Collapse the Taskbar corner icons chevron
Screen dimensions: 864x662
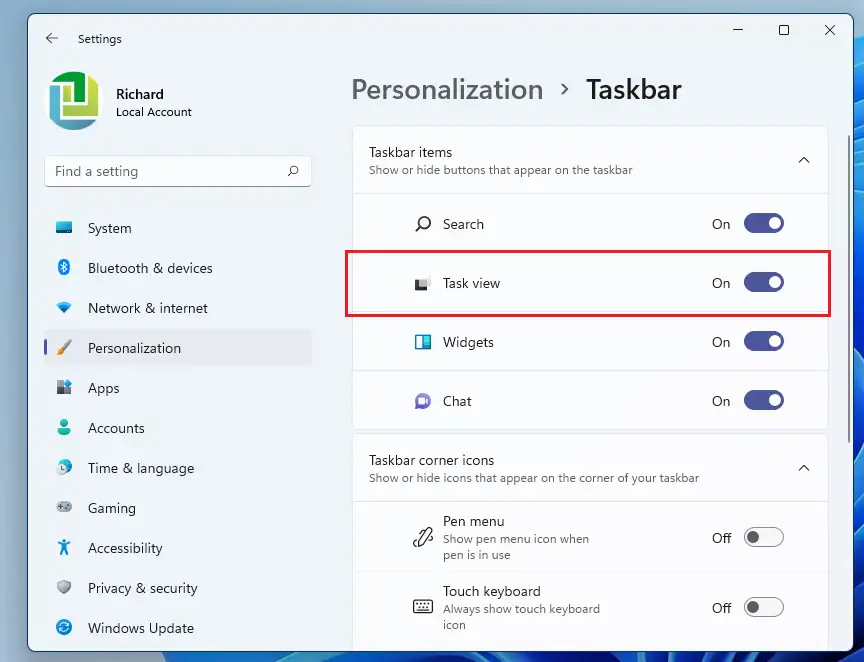click(x=804, y=467)
